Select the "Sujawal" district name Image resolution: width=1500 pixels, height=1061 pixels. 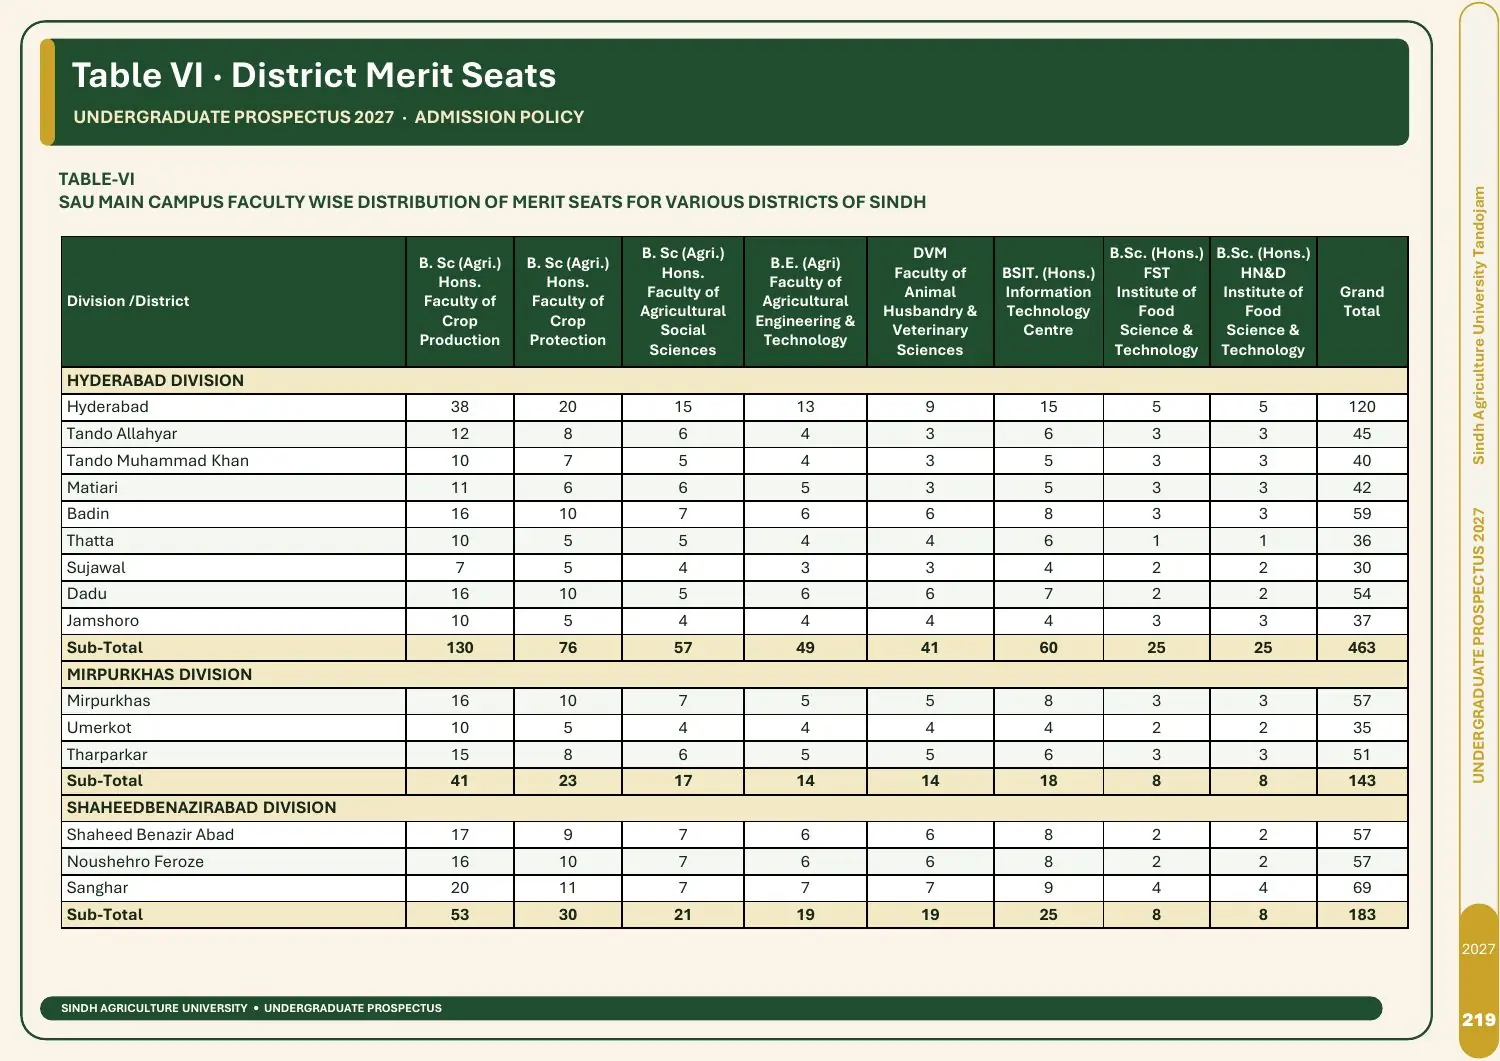click(x=96, y=568)
